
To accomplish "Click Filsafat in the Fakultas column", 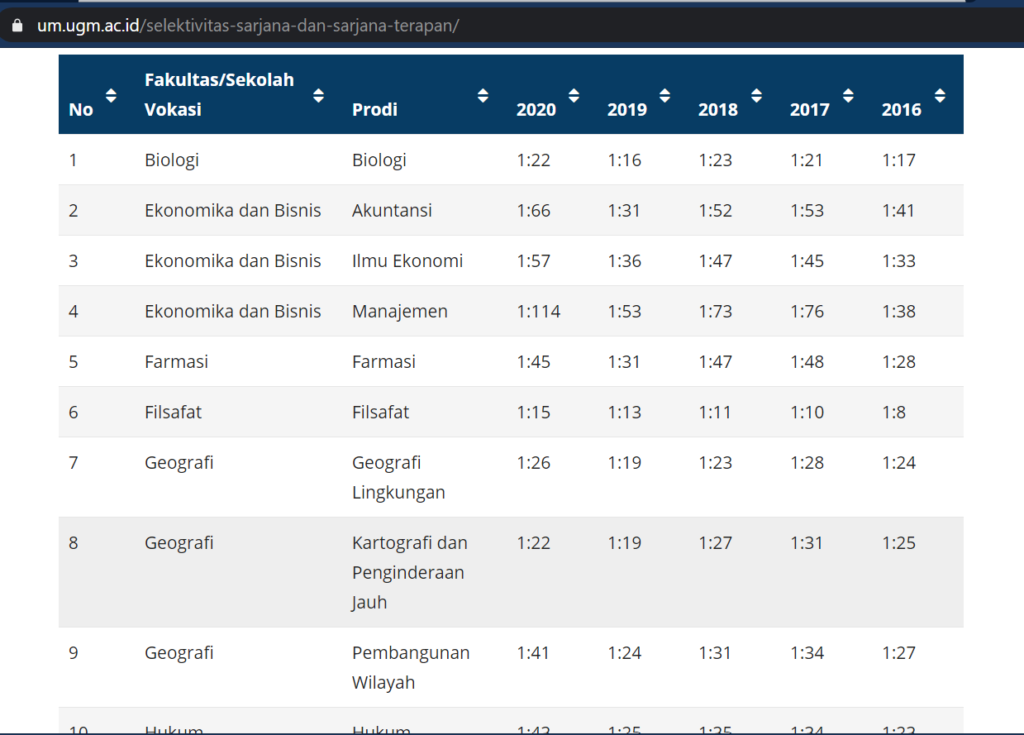I will [173, 412].
